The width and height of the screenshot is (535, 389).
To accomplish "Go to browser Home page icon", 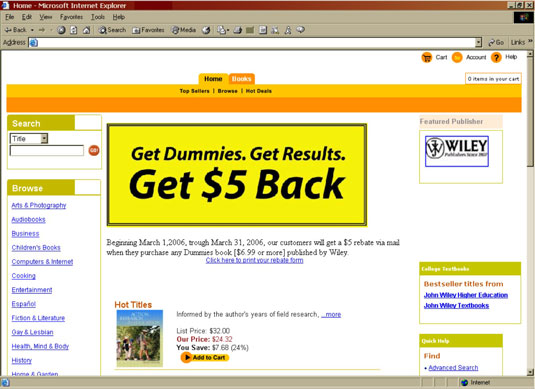I will [87, 30].
